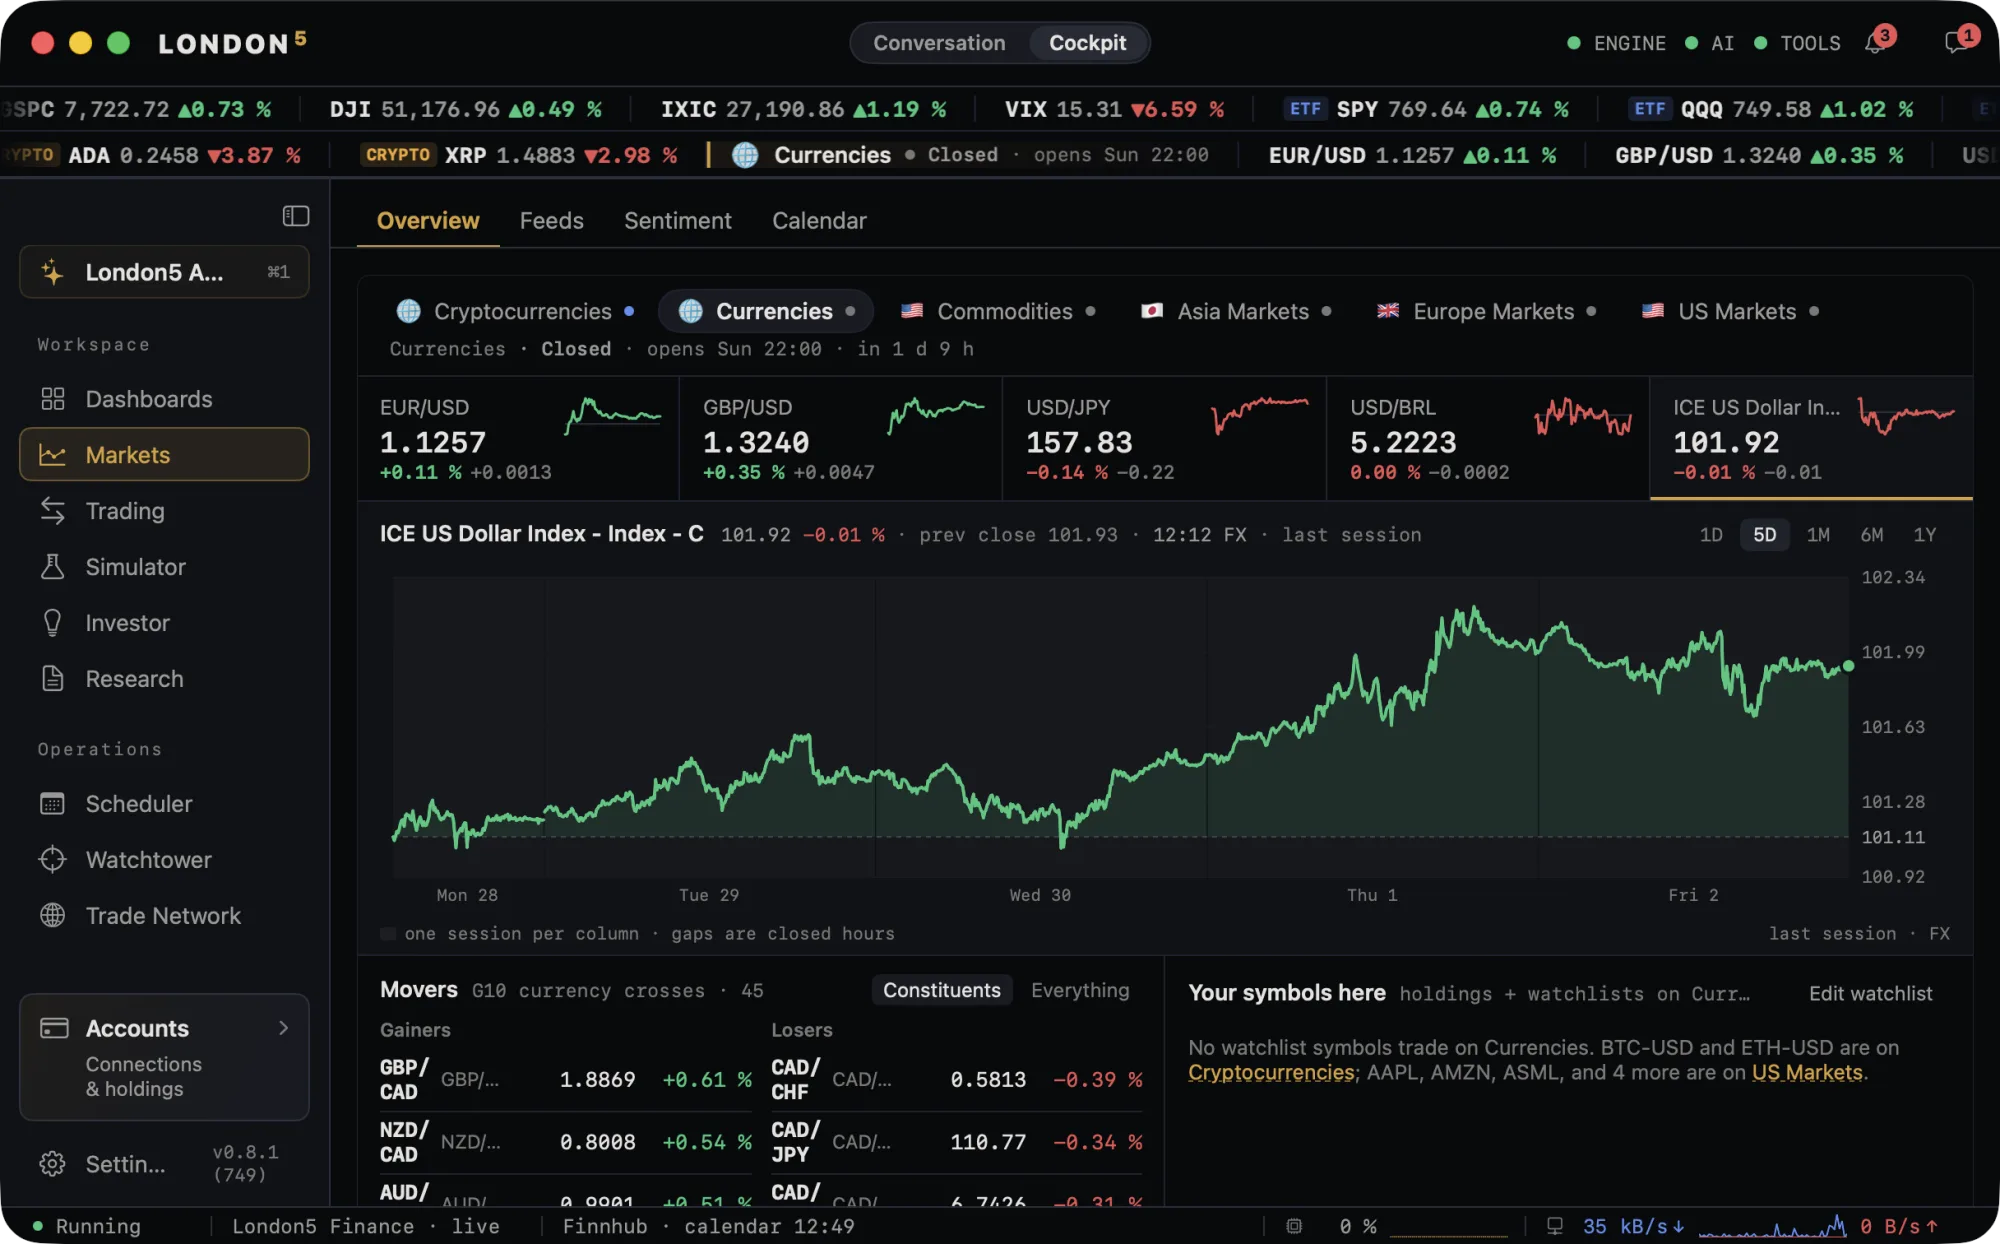Select the USD/JPY quote card
Viewport: 2000px width, 1244px height.
click(1164, 438)
